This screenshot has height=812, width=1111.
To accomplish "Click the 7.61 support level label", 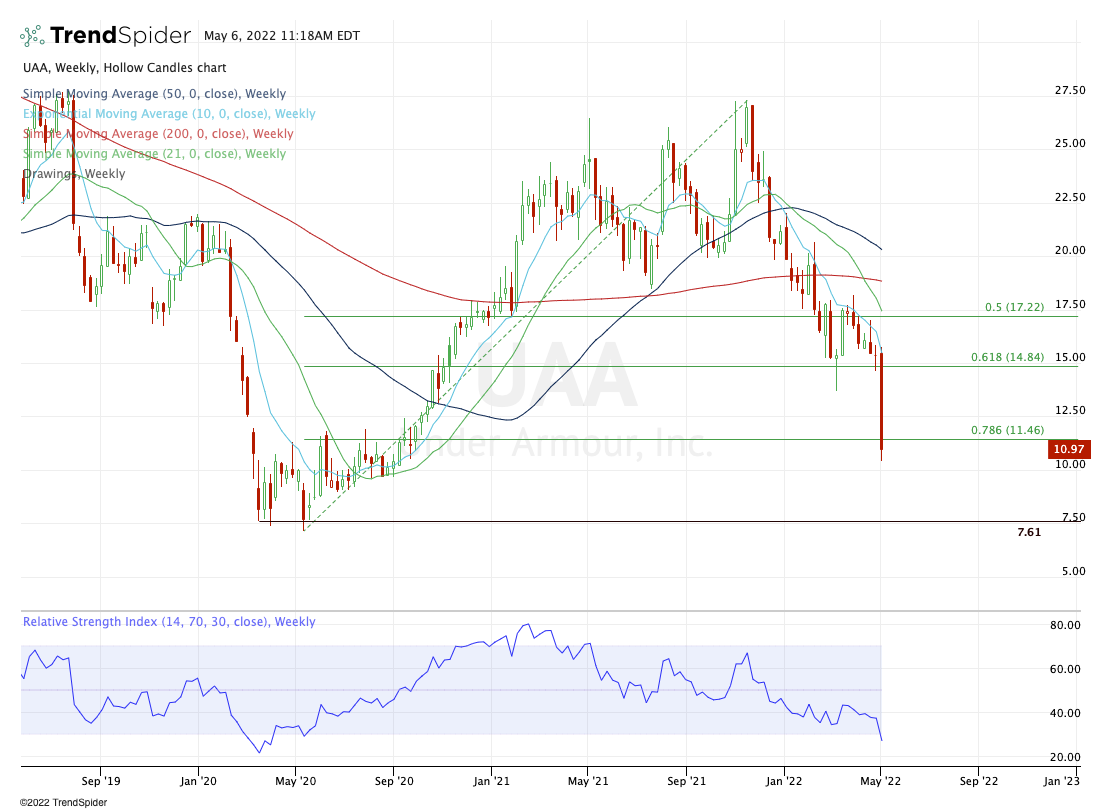I will 1028,532.
